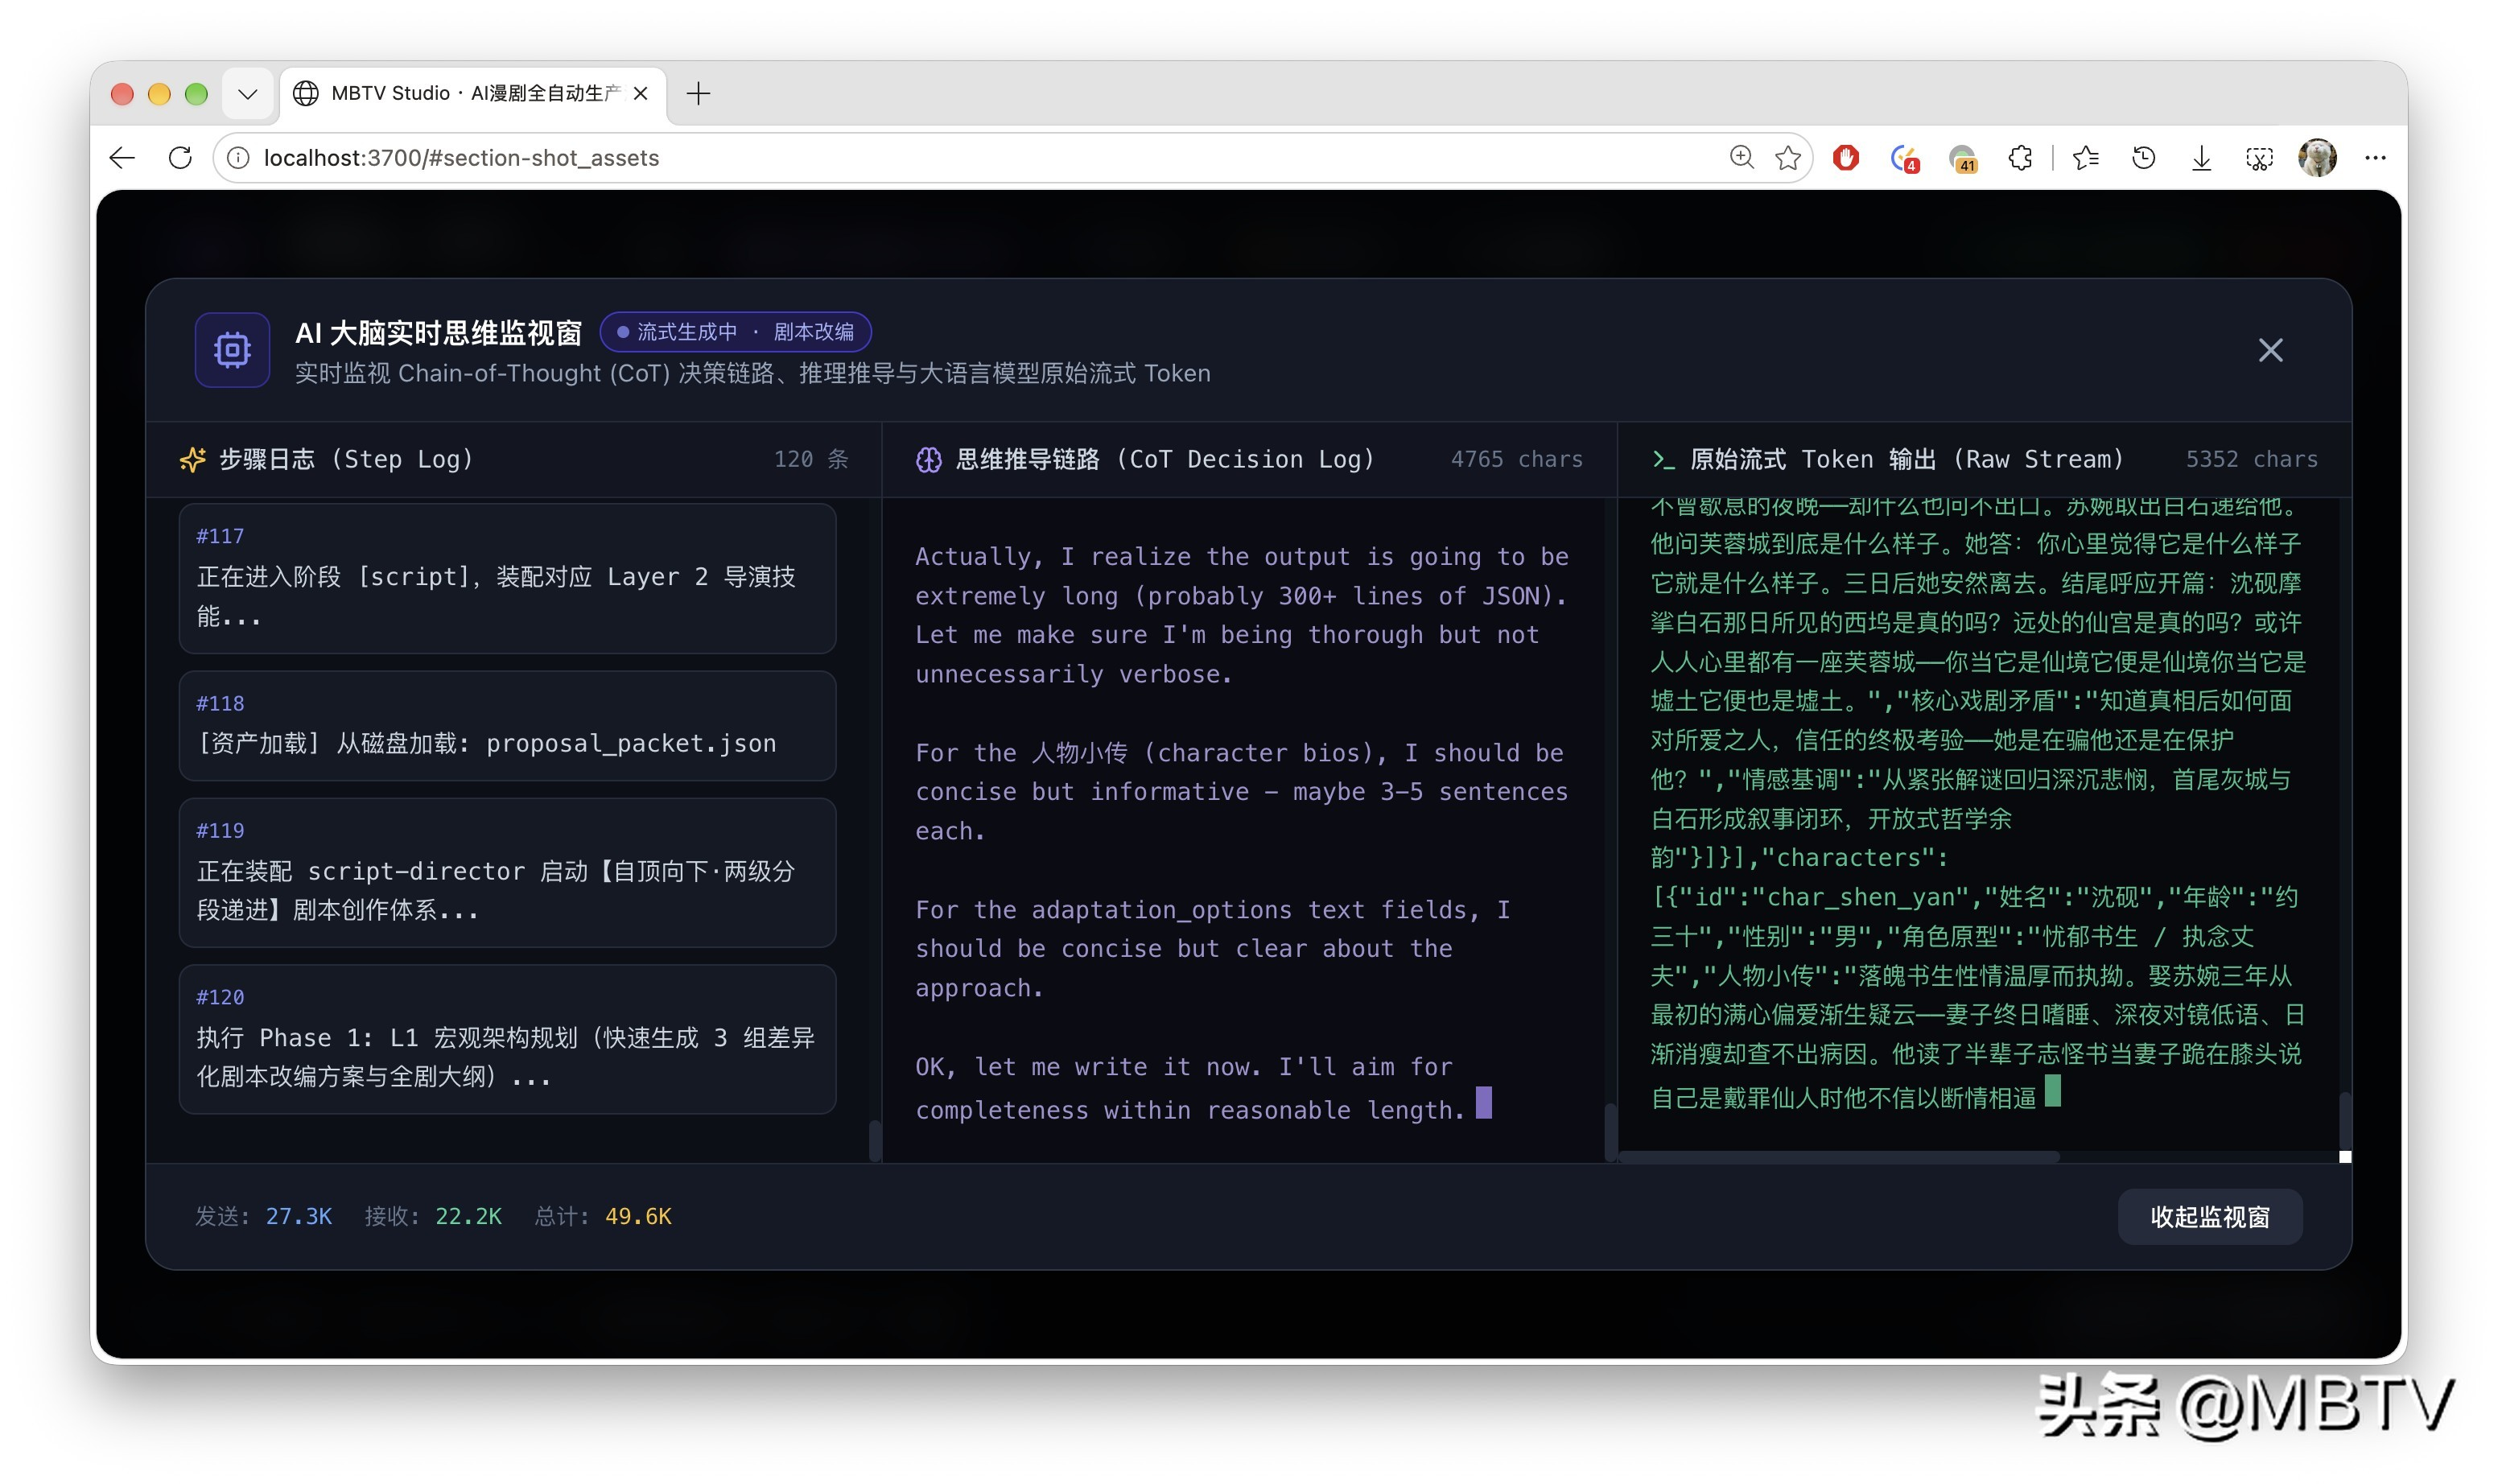Close the AI monitoring window
The width and height of the screenshot is (2498, 1484).
2270,350
